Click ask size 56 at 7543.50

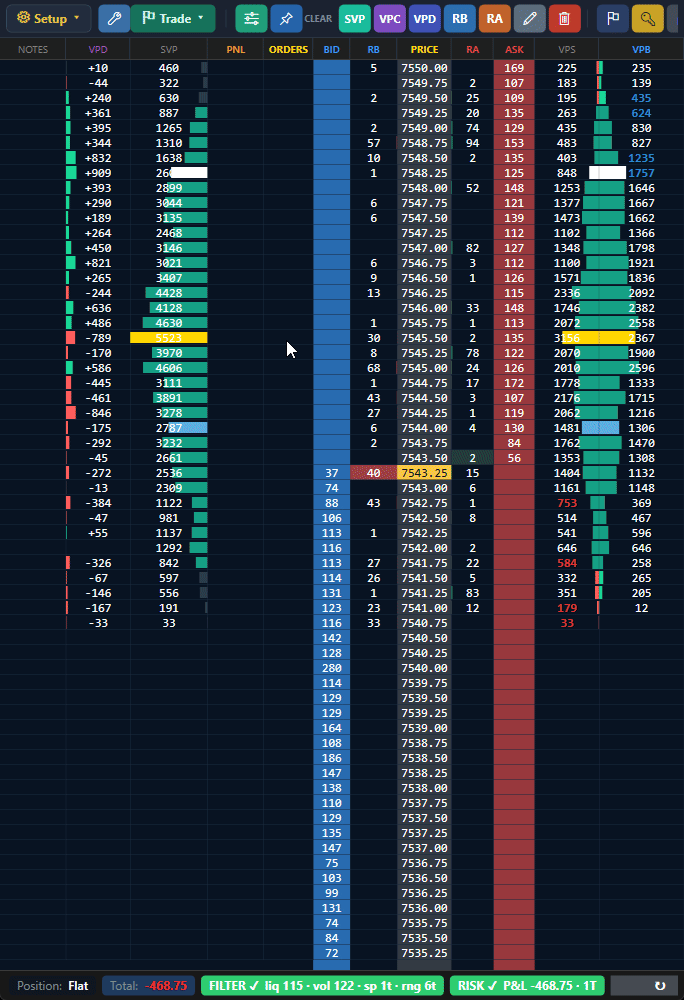point(514,458)
